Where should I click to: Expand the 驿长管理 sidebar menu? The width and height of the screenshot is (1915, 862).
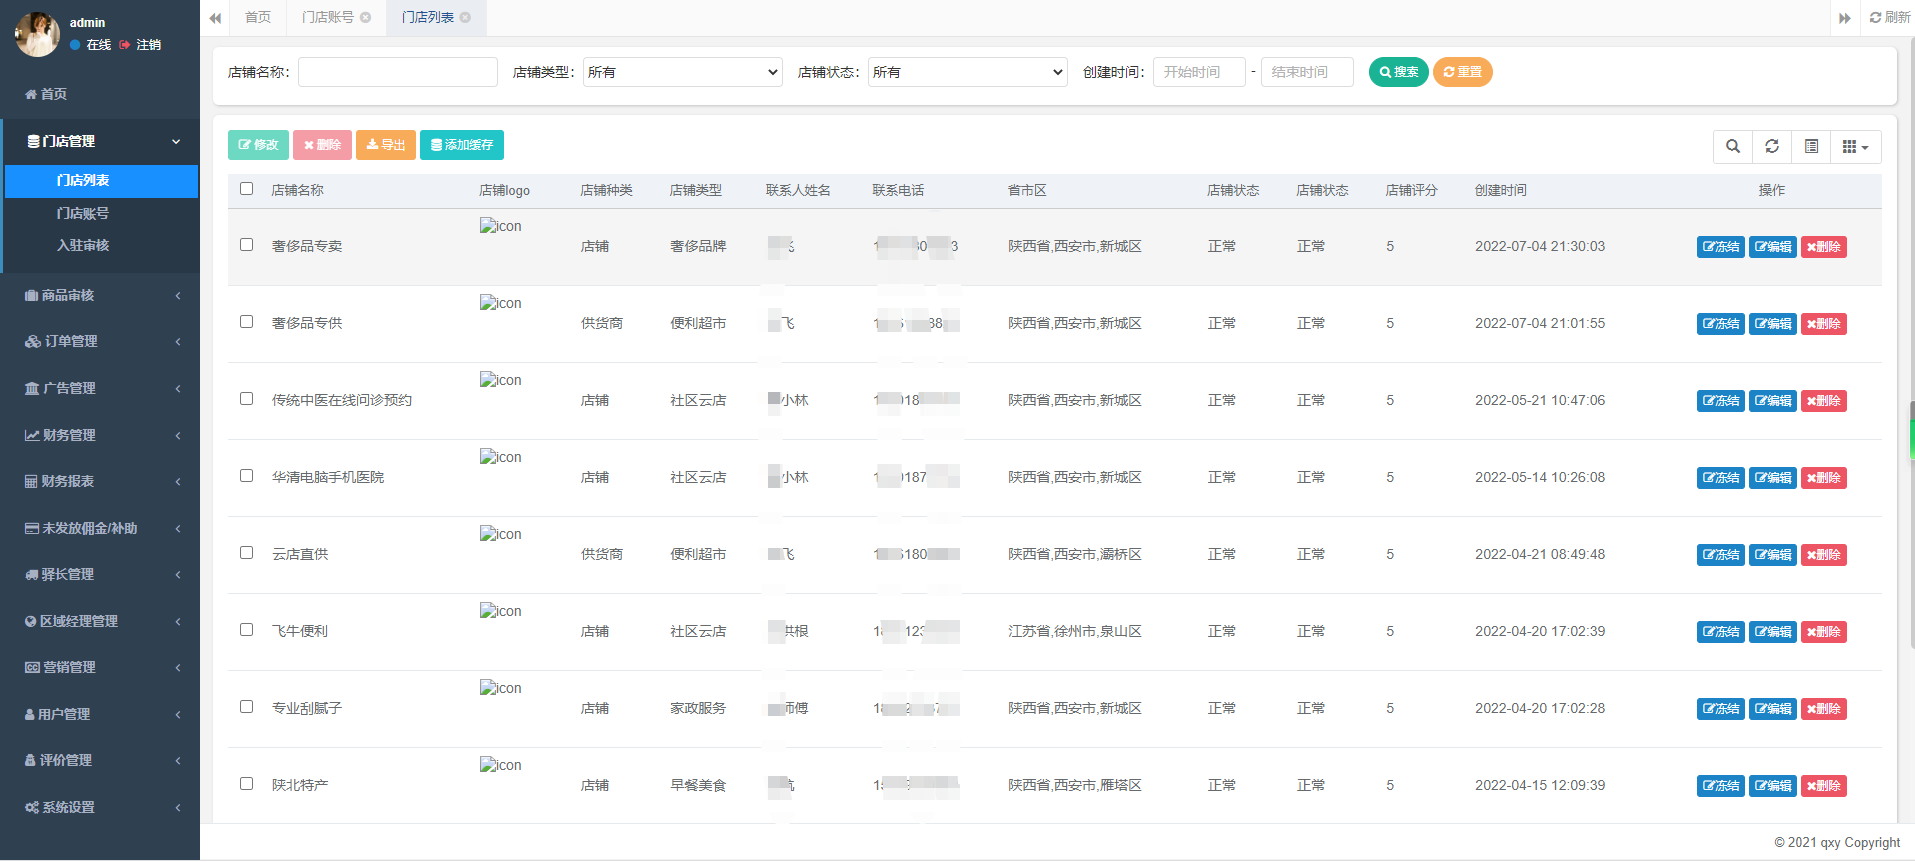[100, 574]
